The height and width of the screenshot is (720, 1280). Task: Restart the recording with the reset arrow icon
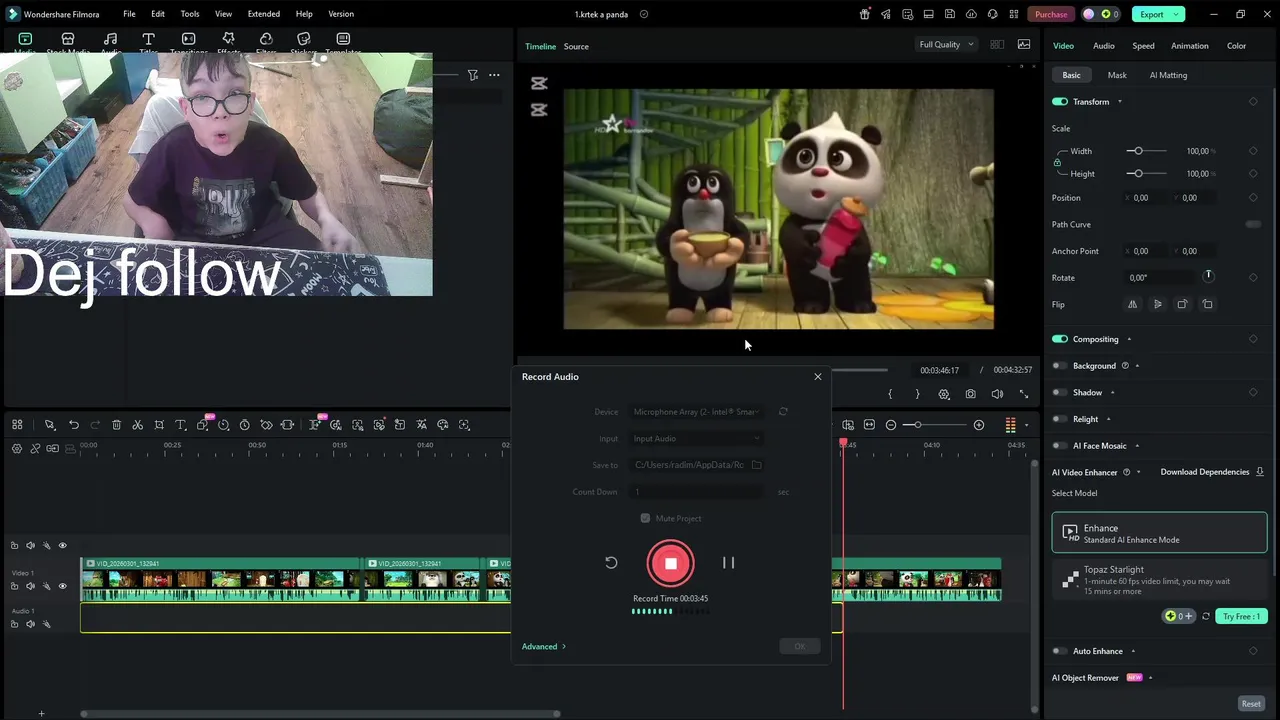coord(611,563)
